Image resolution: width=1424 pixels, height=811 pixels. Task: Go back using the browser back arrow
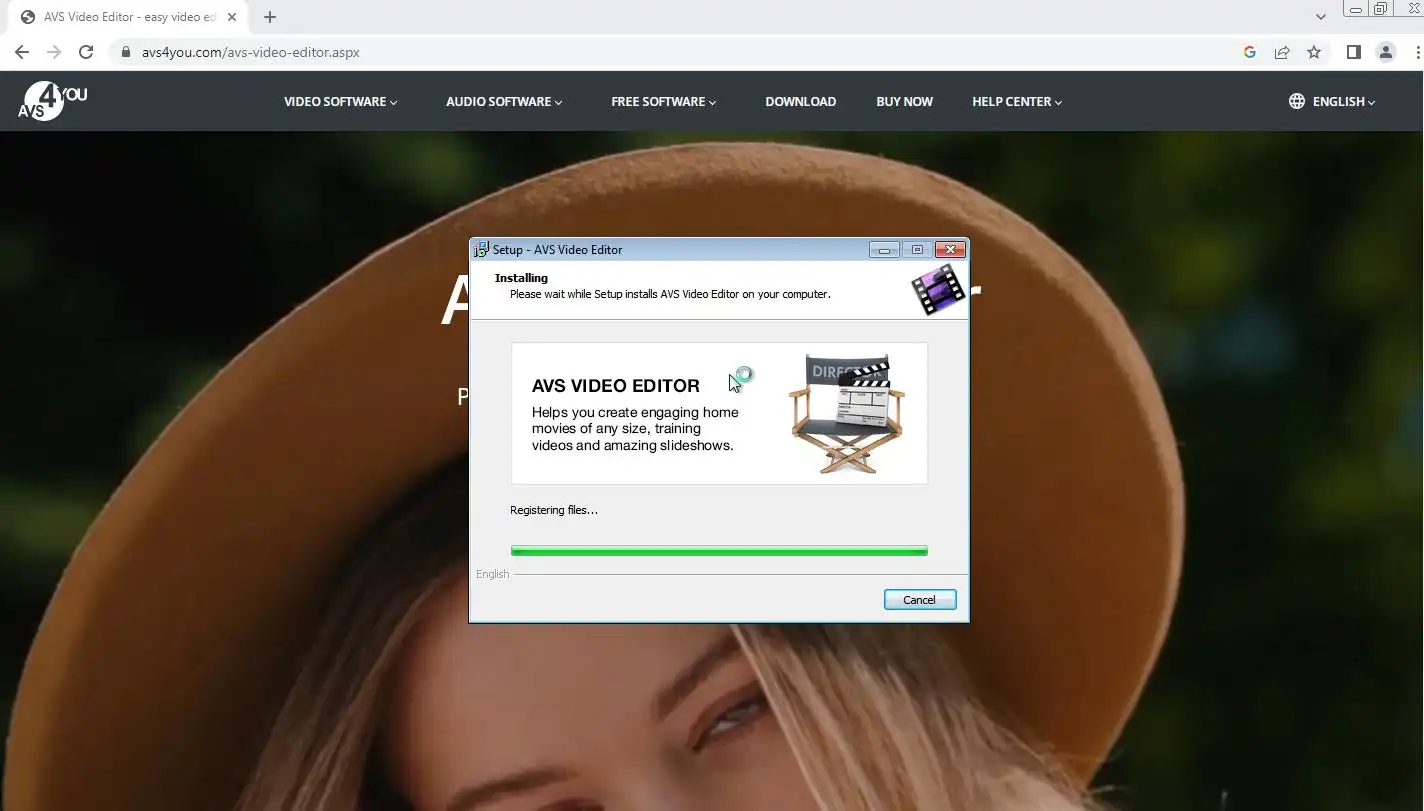coord(21,52)
